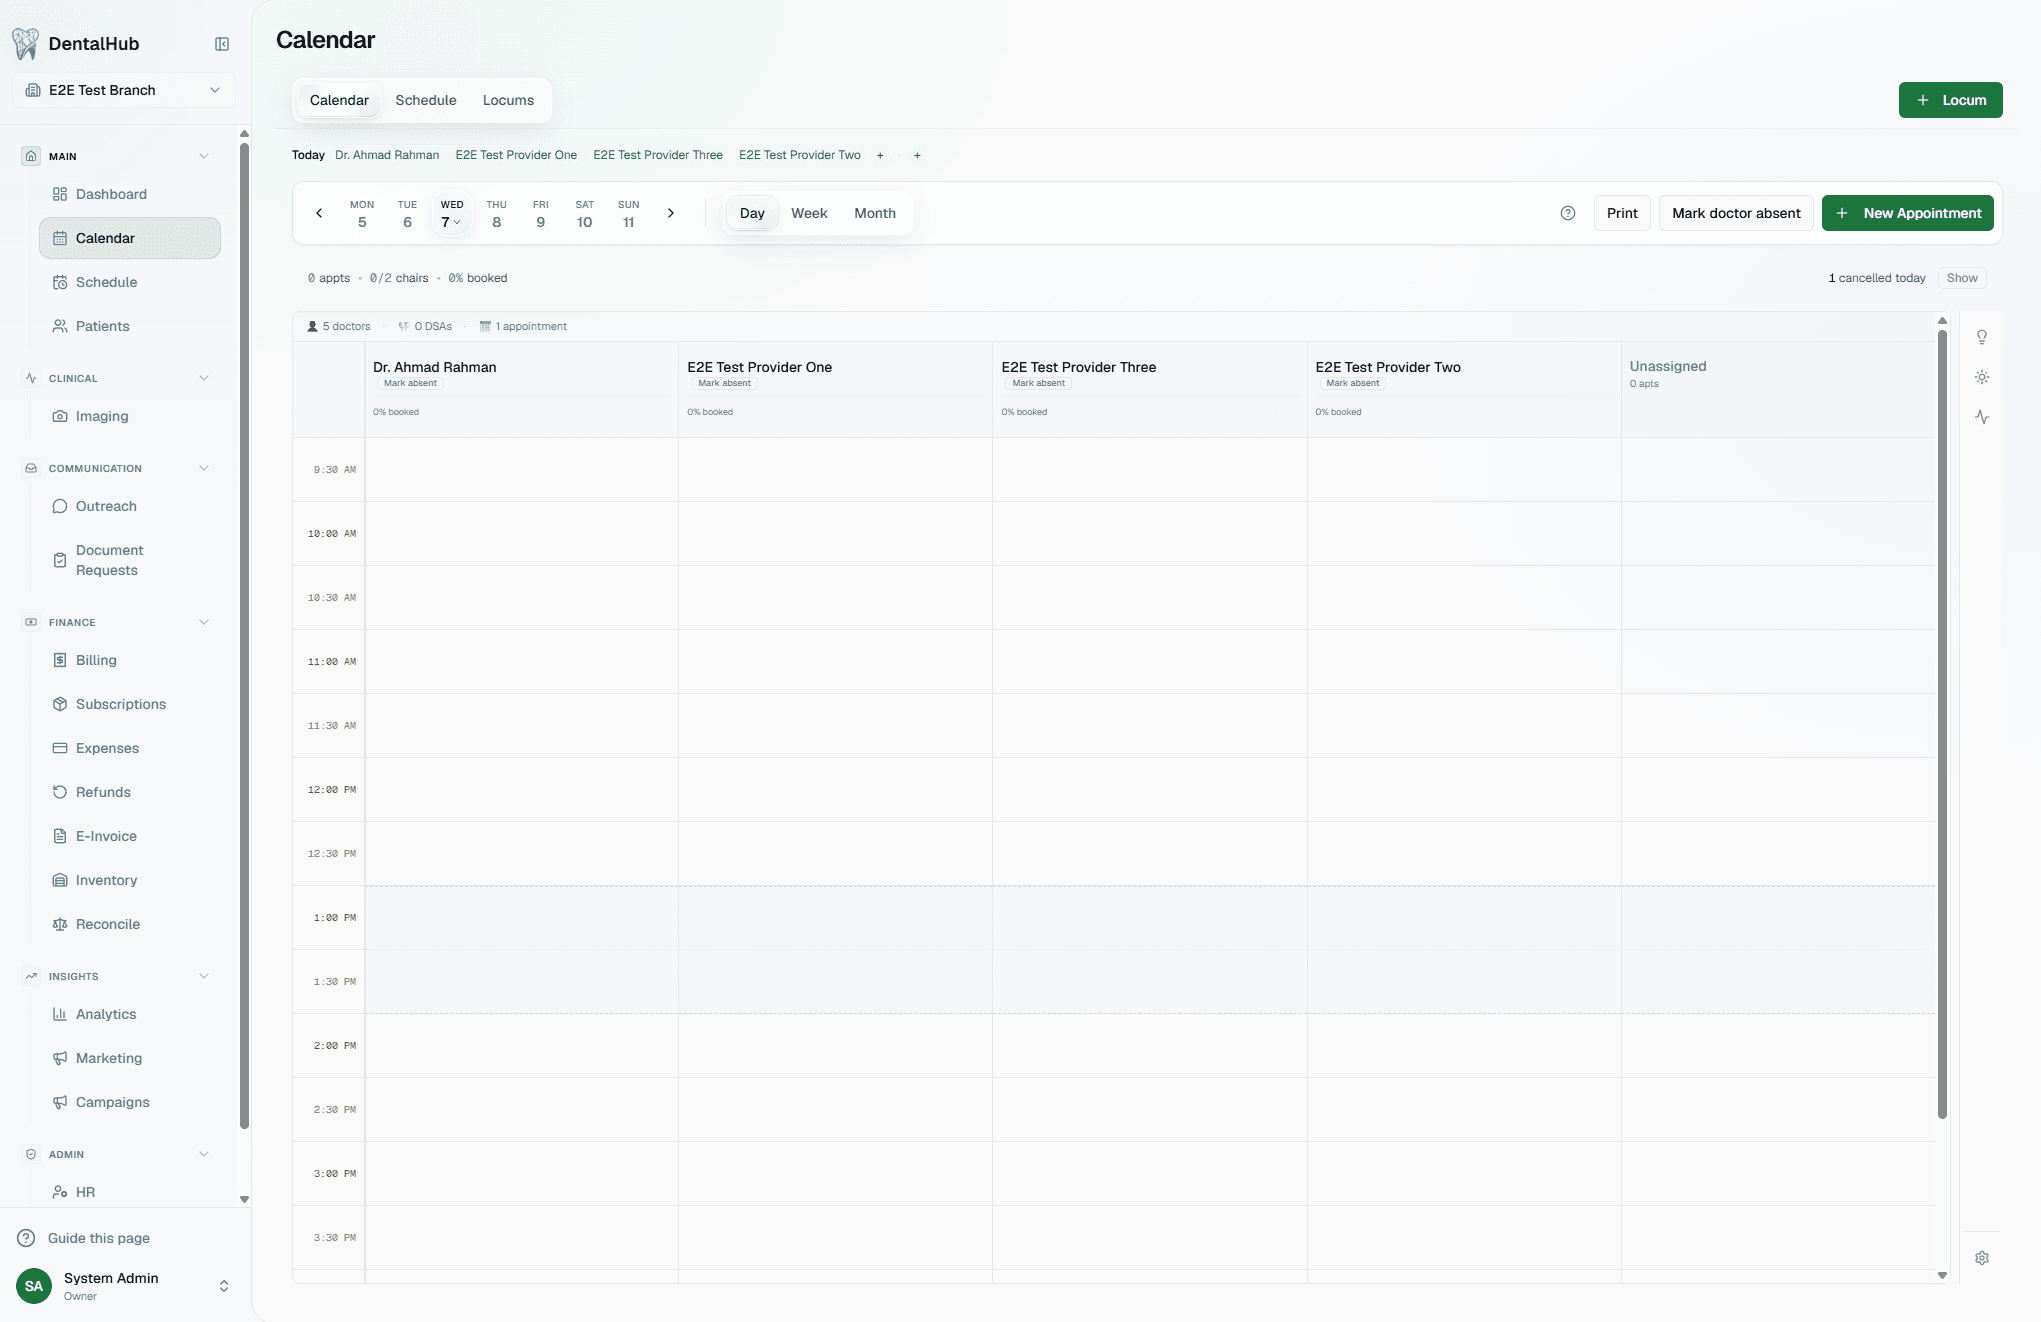The width and height of the screenshot is (2041, 1322).
Task: Select Thursday 8 in date strip
Action: click(497, 213)
